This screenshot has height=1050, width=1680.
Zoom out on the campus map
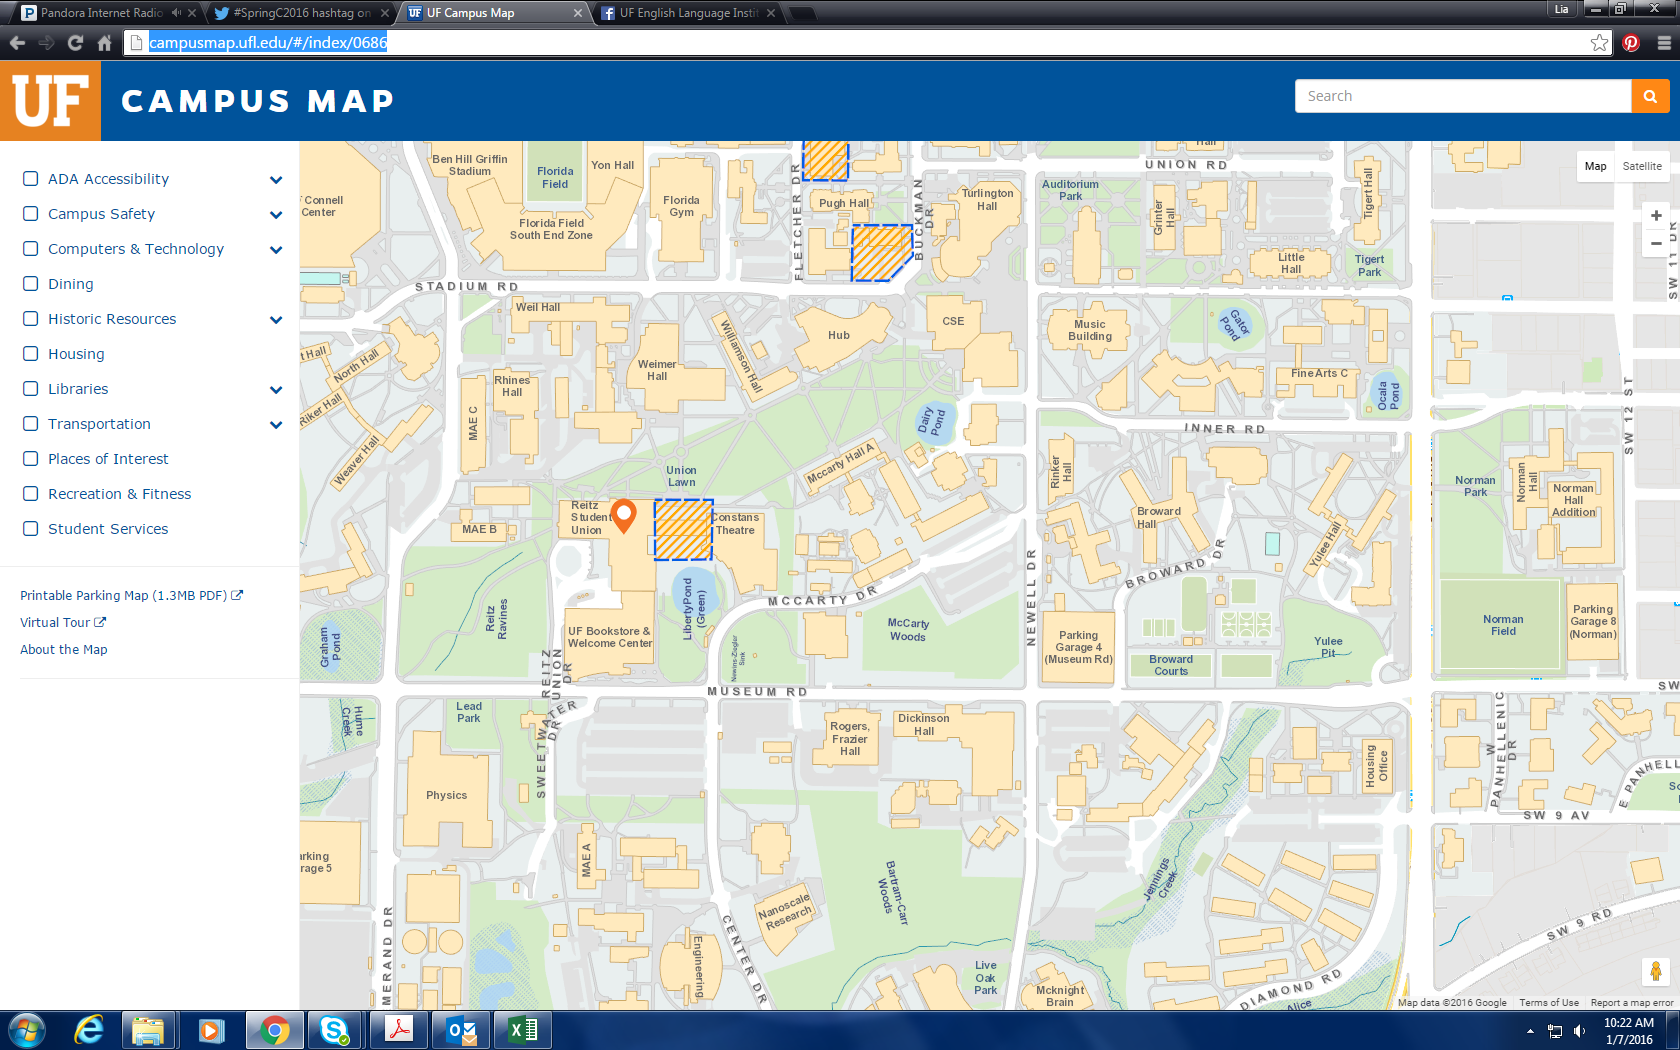coord(1656,243)
